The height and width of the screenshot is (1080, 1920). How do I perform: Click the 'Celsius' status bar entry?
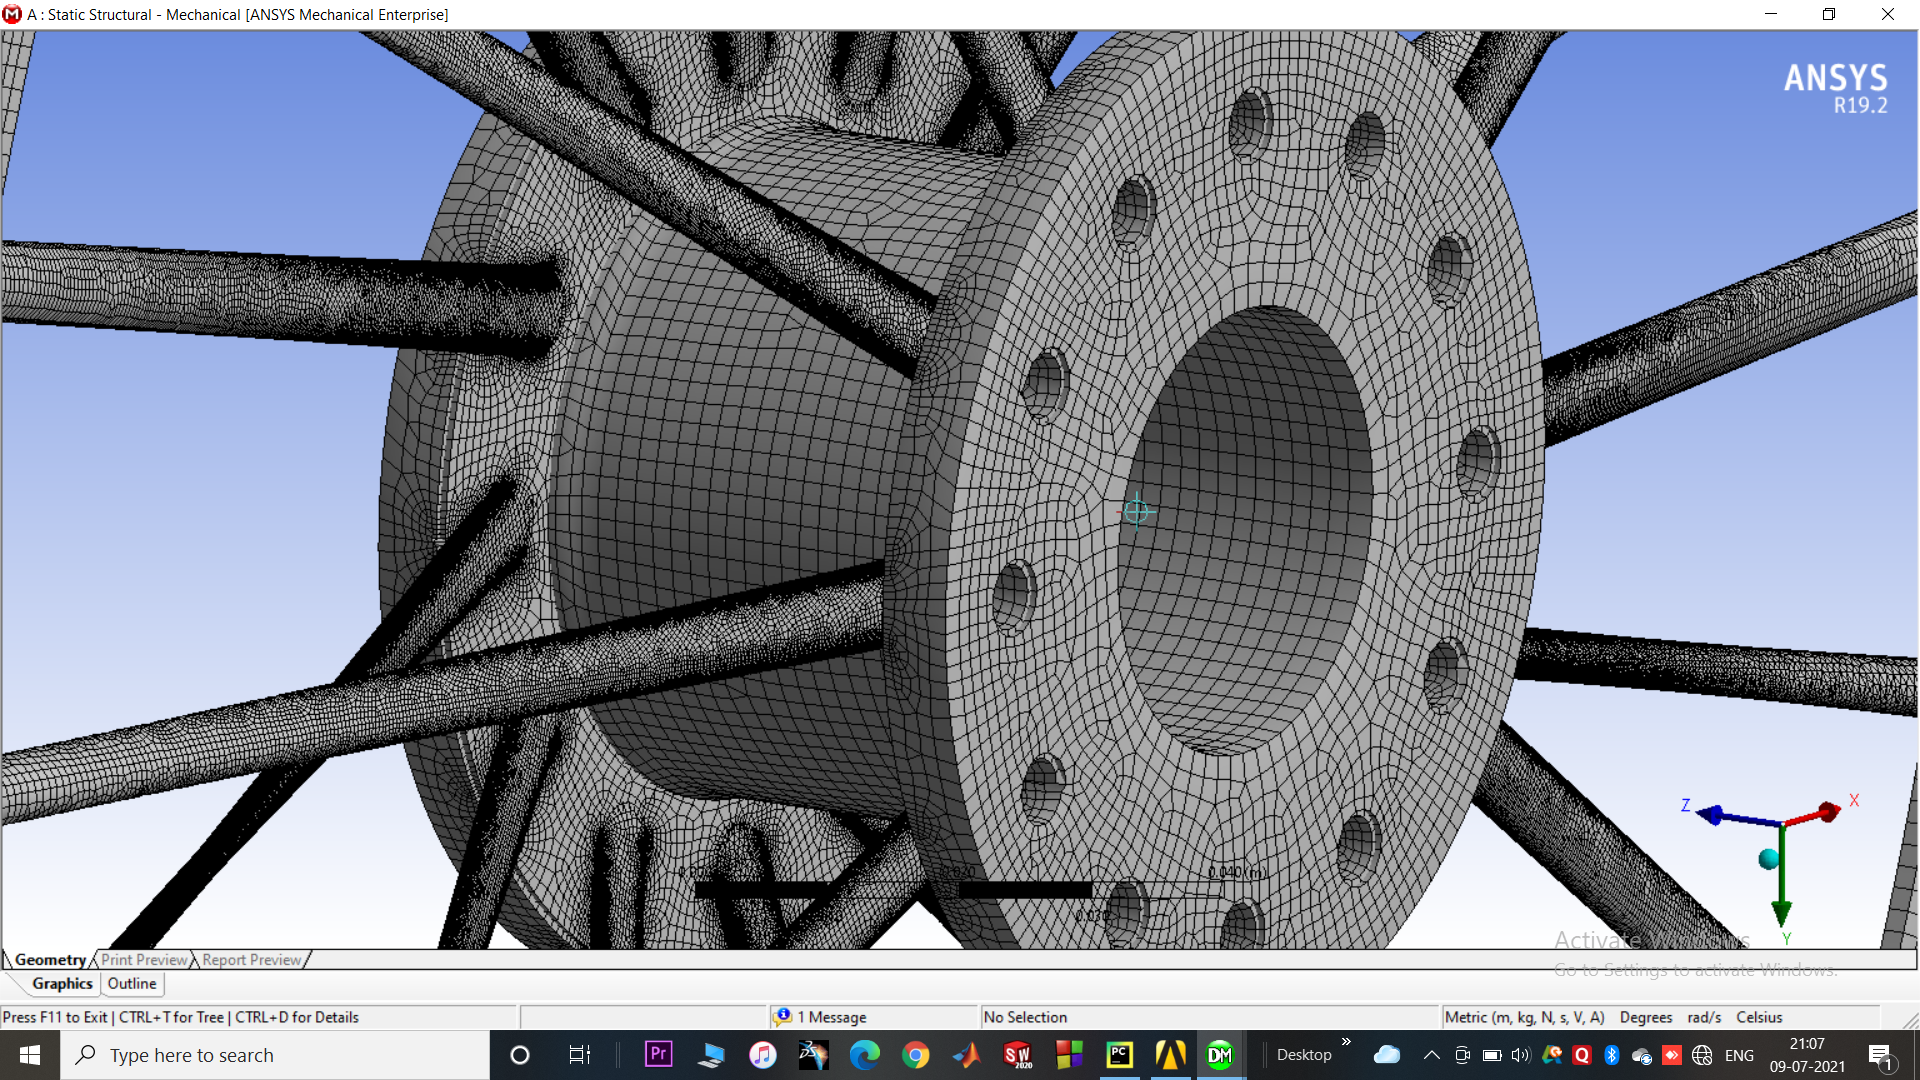tap(1759, 1017)
